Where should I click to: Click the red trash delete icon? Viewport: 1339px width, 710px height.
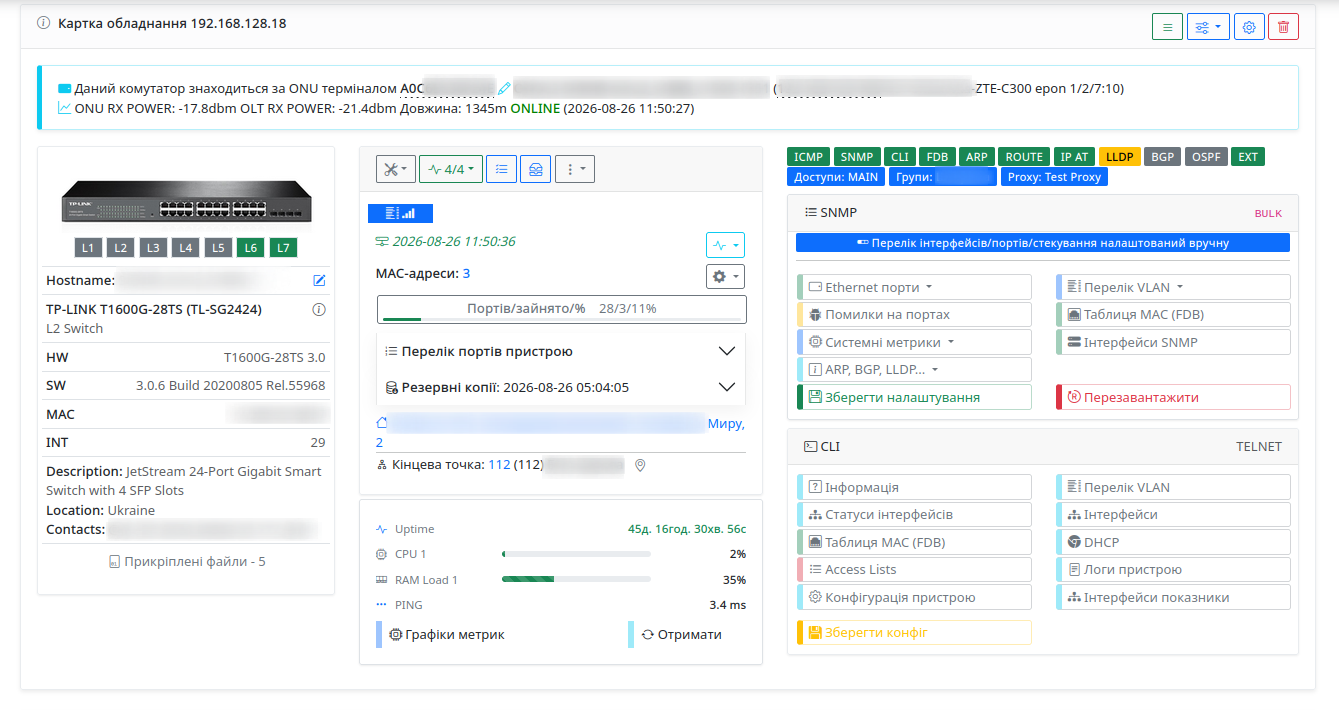click(1284, 27)
